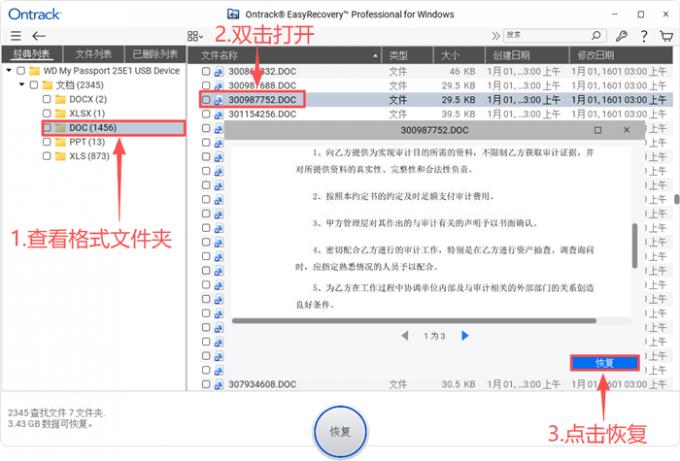Click blue 恢复 button in preview
Image resolution: width=680 pixels, height=461 pixels.
tap(605, 363)
